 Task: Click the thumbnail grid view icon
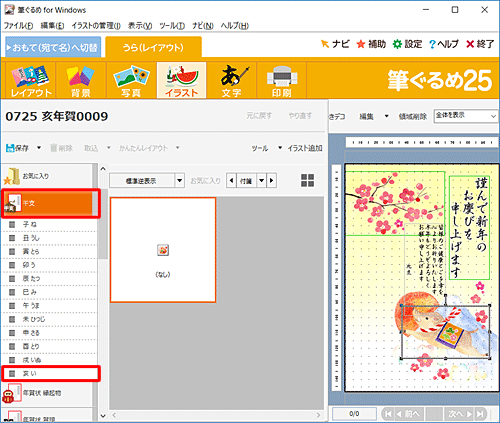point(307,181)
